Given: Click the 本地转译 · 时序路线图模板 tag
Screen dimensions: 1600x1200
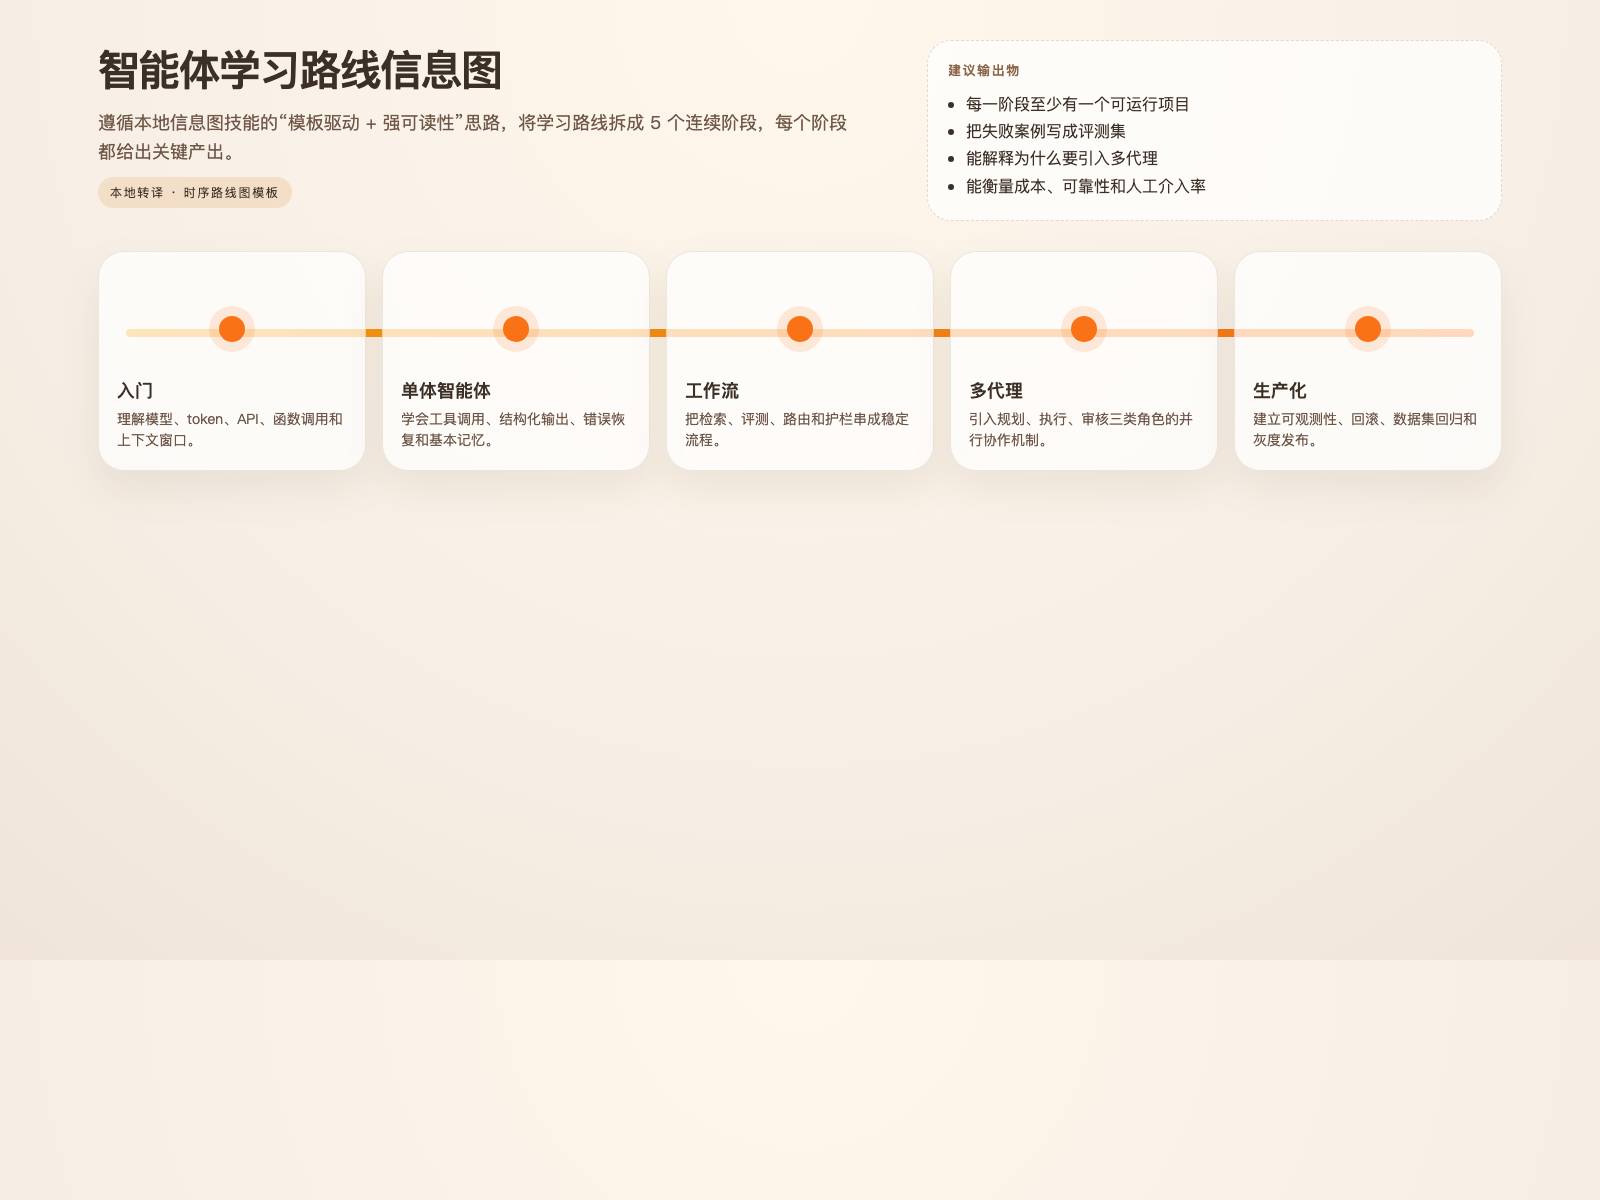Looking at the screenshot, I should tap(195, 193).
